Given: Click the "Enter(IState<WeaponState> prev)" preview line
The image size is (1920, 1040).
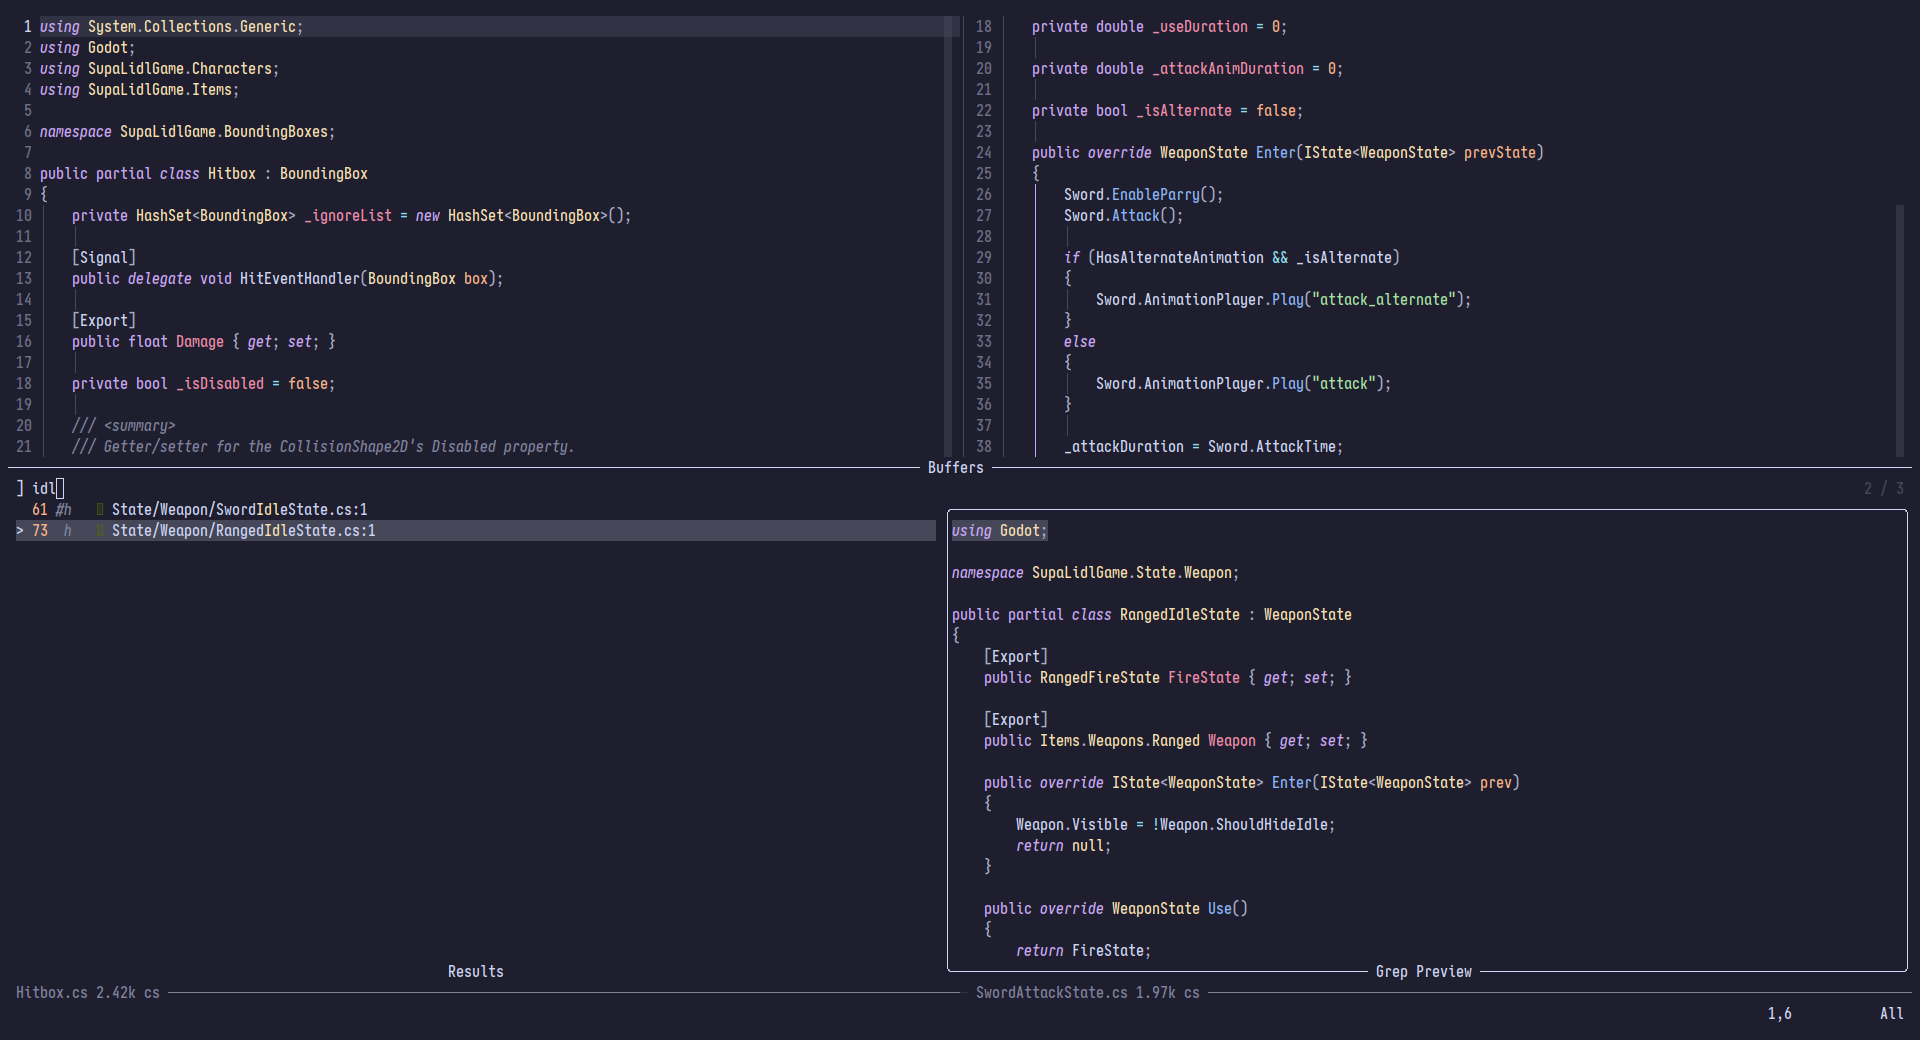Looking at the screenshot, I should [x=1252, y=783].
